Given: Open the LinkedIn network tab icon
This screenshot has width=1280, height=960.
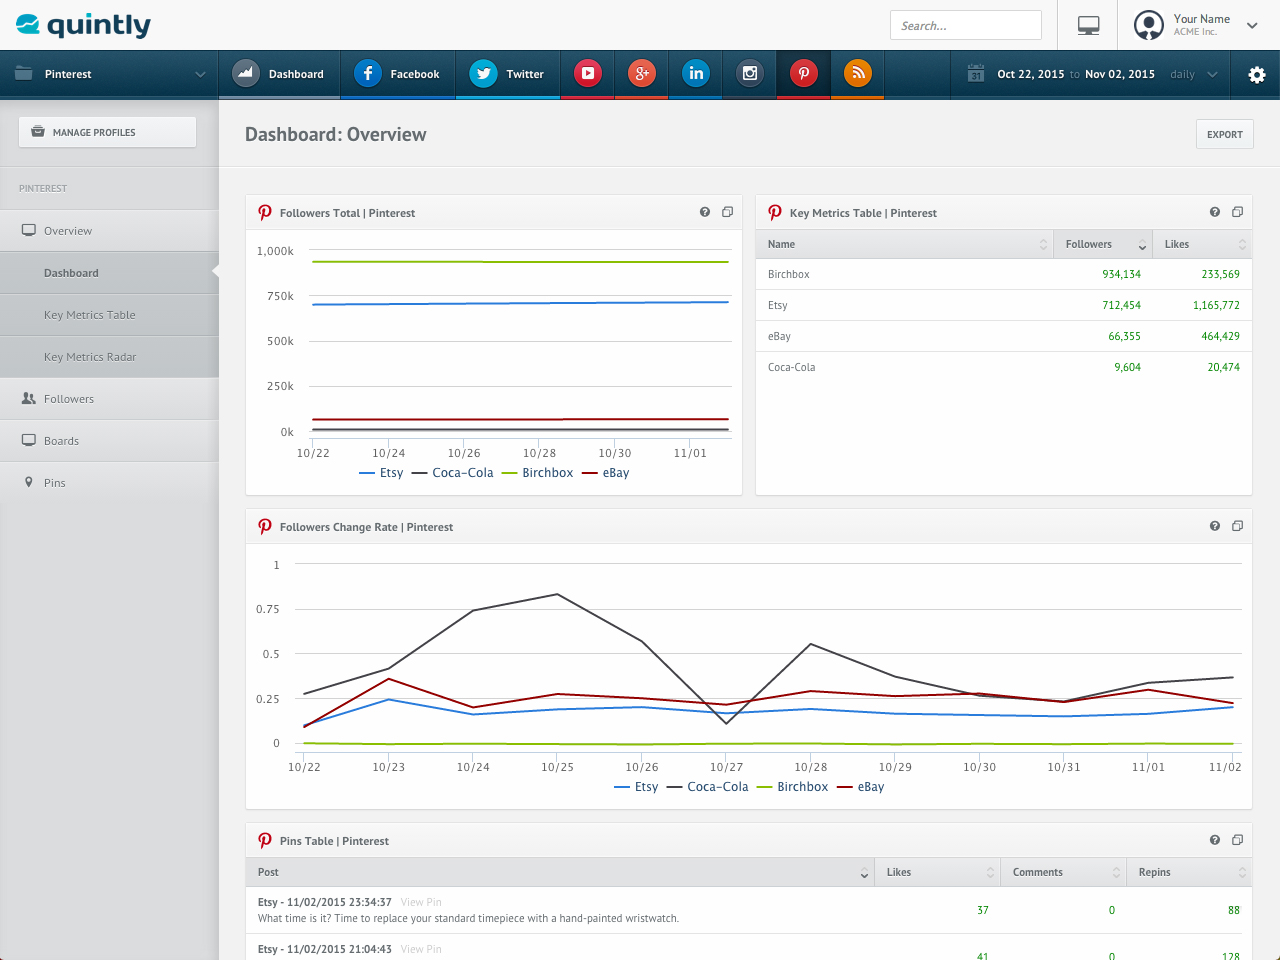Looking at the screenshot, I should tap(696, 73).
